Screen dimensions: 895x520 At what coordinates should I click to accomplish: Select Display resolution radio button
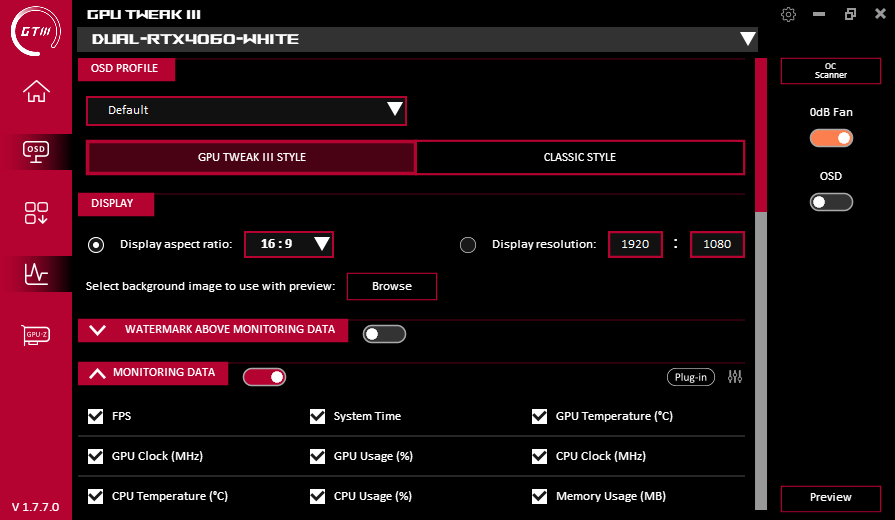(468, 245)
